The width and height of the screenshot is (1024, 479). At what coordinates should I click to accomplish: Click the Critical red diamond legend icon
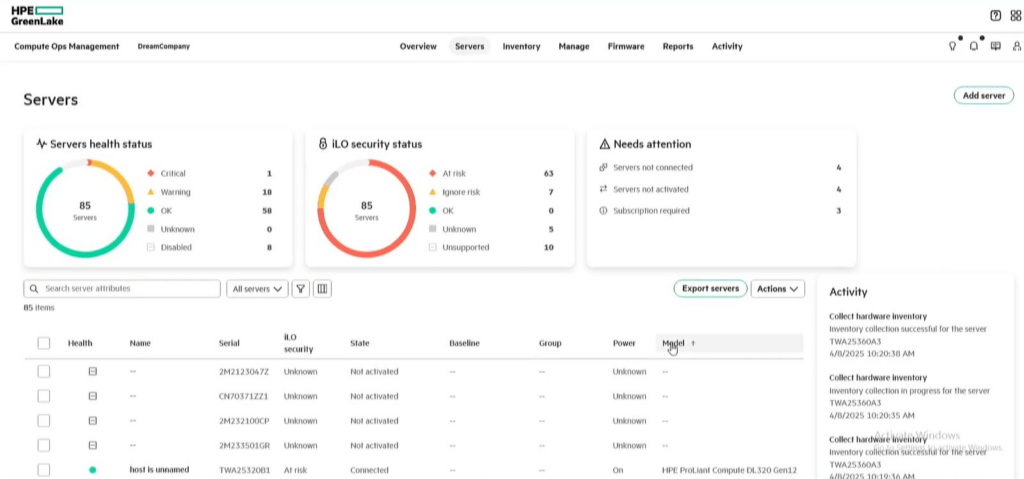pos(150,173)
